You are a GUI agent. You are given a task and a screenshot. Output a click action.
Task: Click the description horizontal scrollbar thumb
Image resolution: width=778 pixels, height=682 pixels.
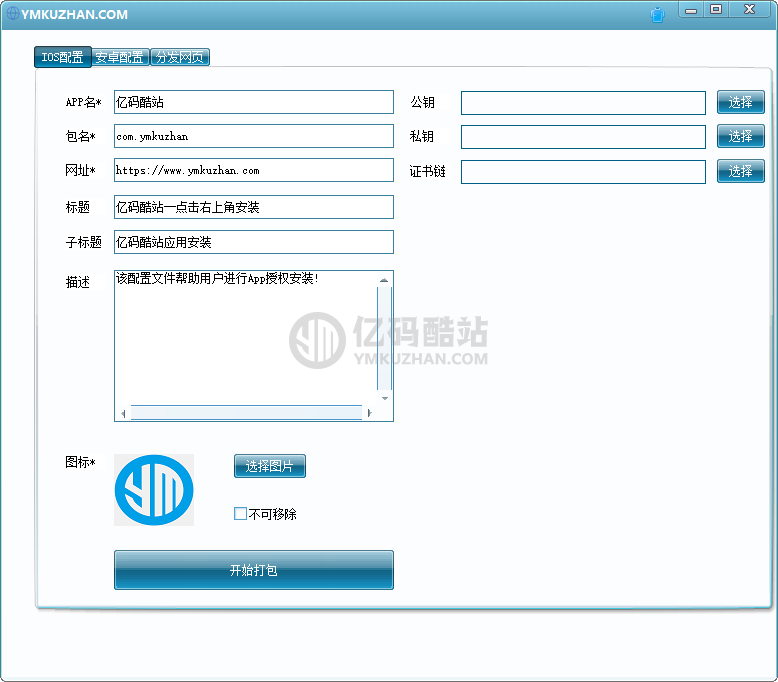(246, 413)
